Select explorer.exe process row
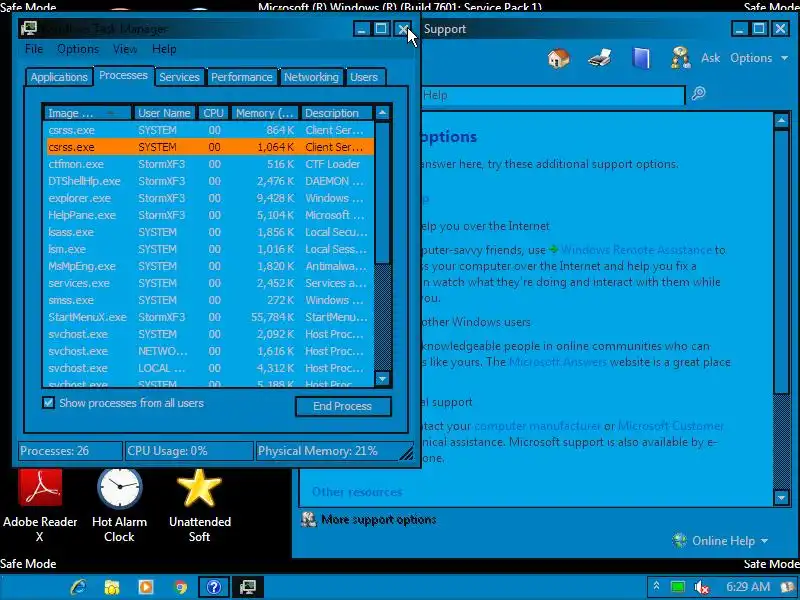 tap(209, 198)
